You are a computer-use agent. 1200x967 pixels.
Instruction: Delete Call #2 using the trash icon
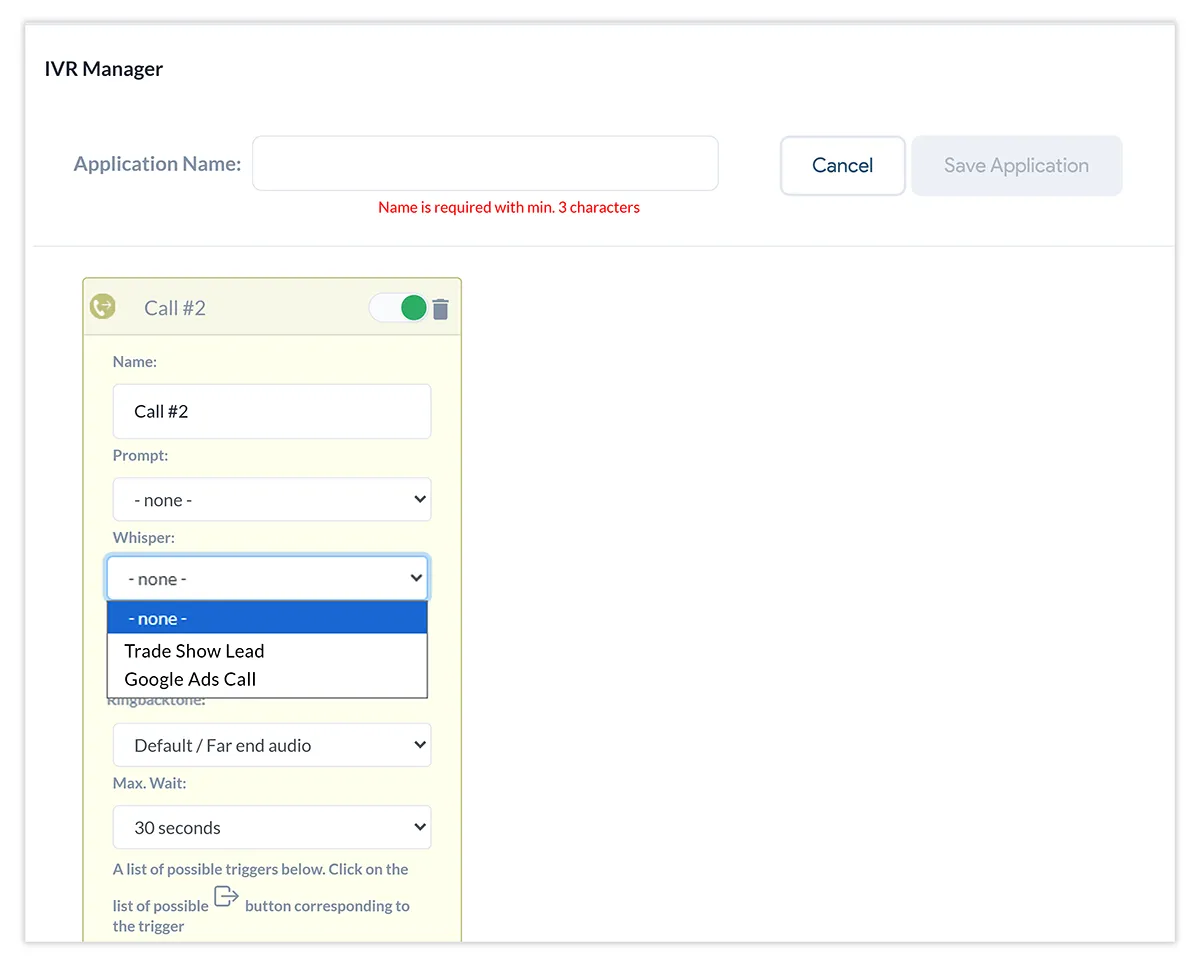click(x=440, y=309)
